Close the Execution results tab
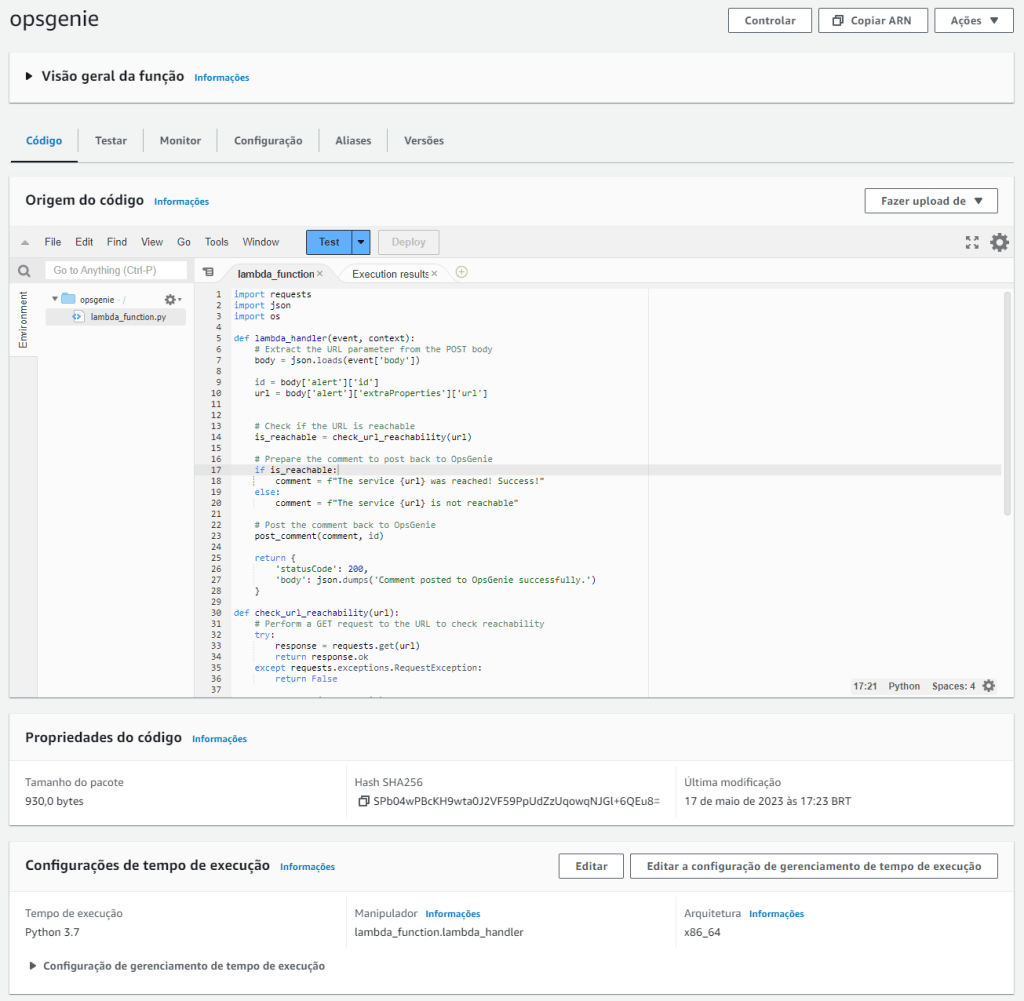 (435, 273)
